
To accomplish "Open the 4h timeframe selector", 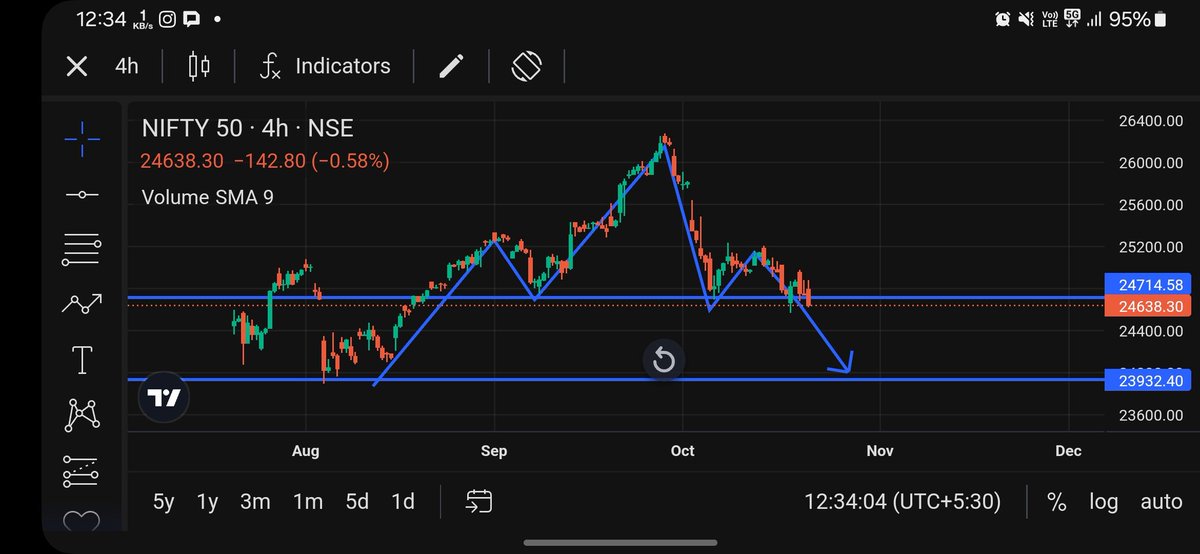I will (126, 67).
